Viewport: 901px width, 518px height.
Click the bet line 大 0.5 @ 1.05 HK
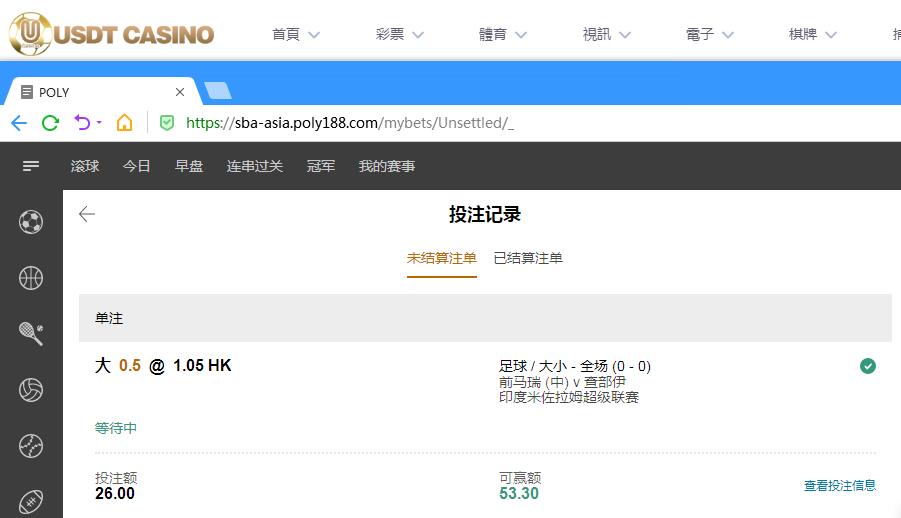(163, 366)
